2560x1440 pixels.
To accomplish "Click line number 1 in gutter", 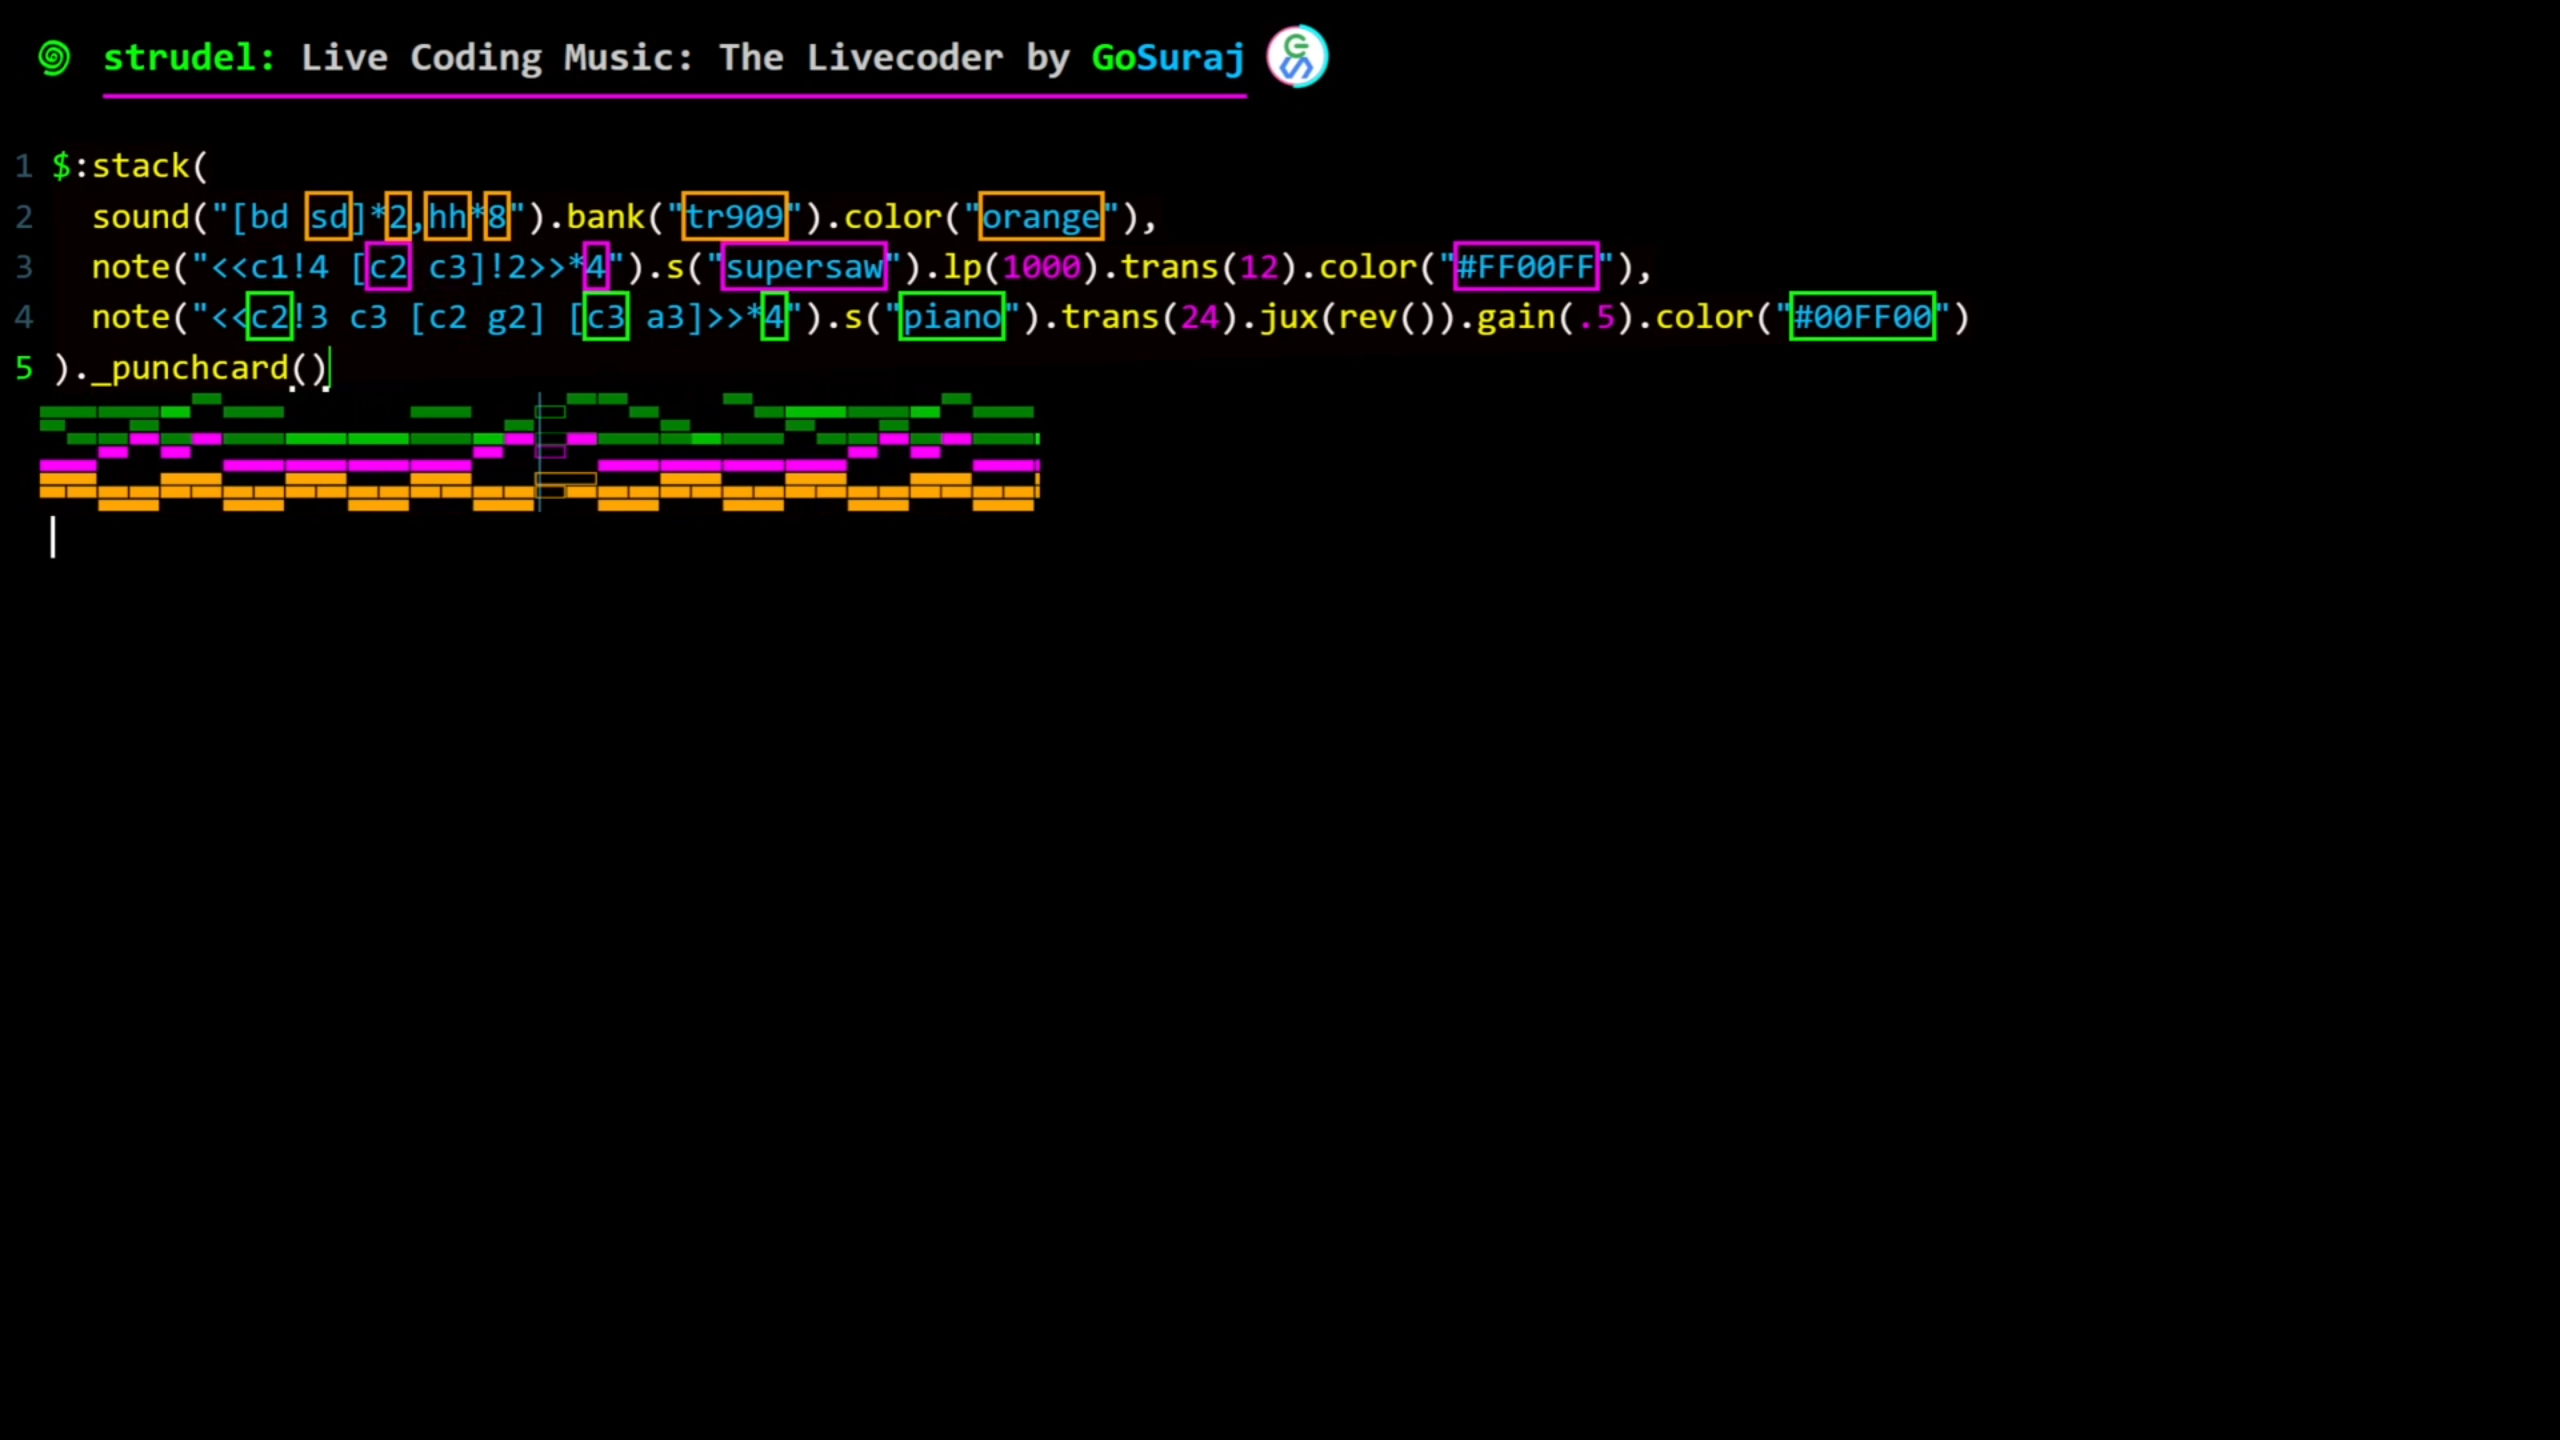I will (24, 166).
